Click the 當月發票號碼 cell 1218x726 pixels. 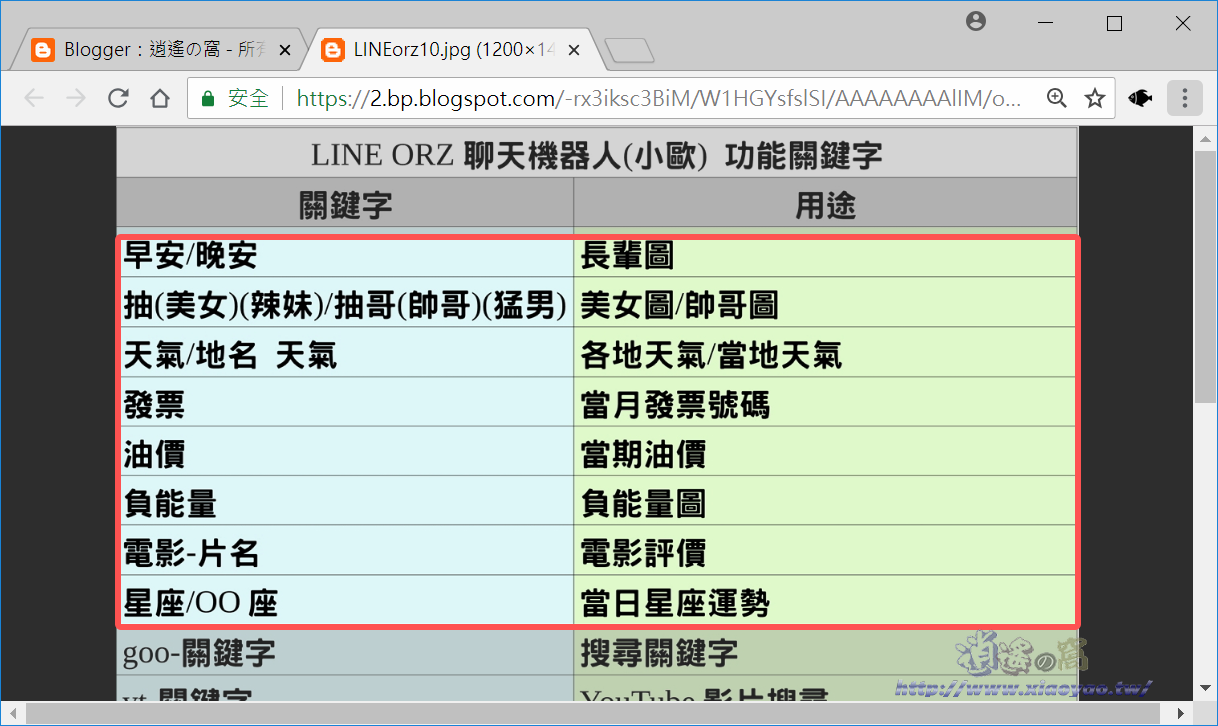coord(825,404)
